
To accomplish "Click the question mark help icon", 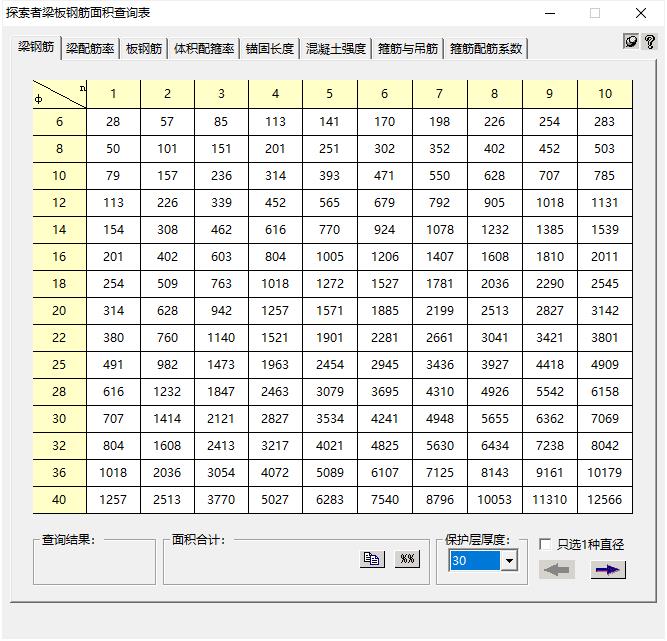I will tap(649, 42).
